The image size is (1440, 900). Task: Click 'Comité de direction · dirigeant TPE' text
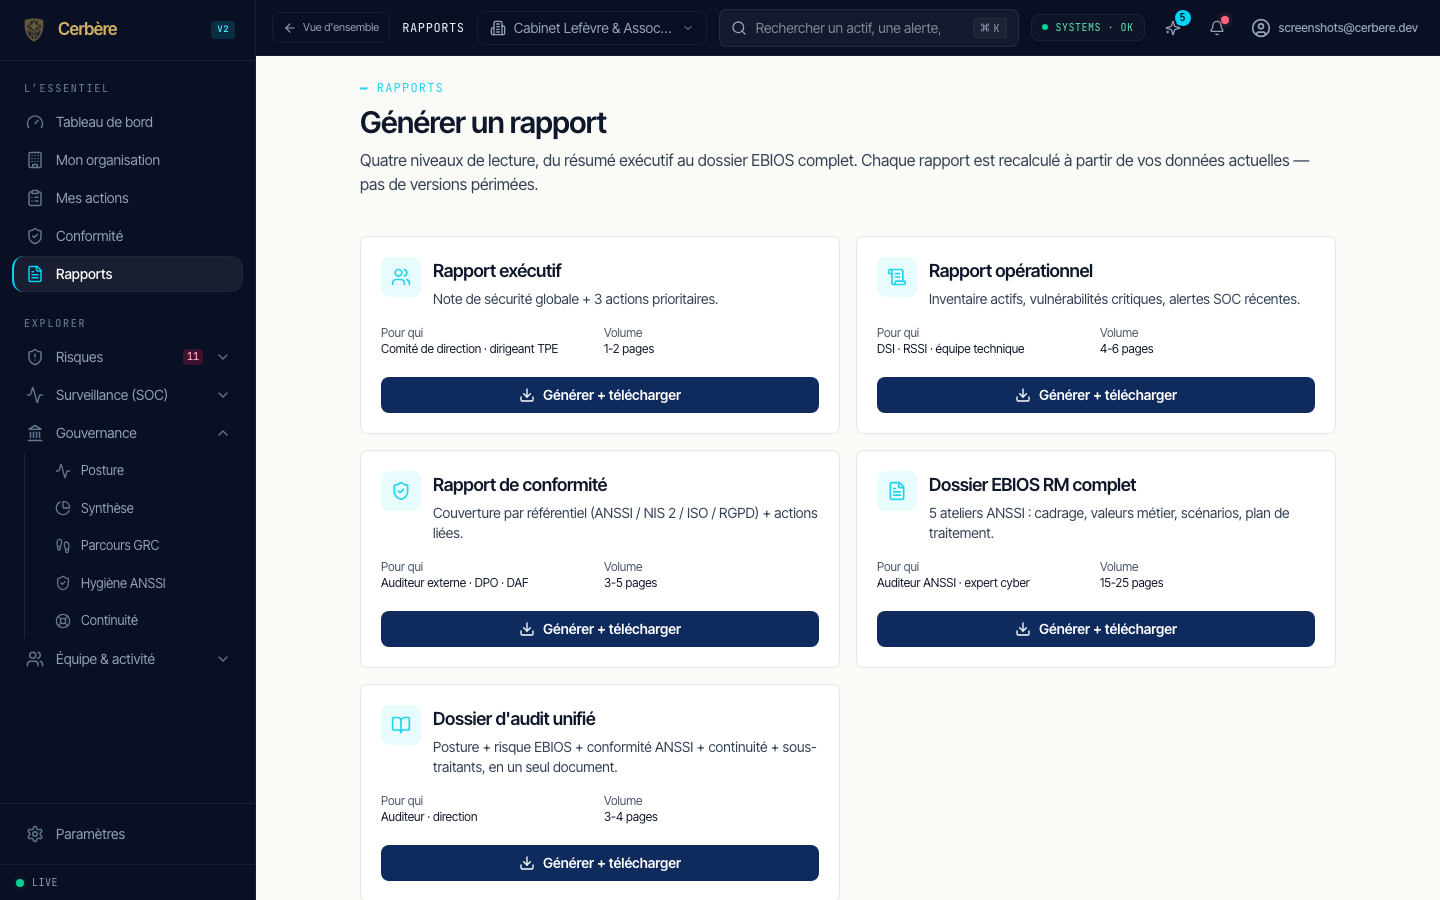click(469, 349)
